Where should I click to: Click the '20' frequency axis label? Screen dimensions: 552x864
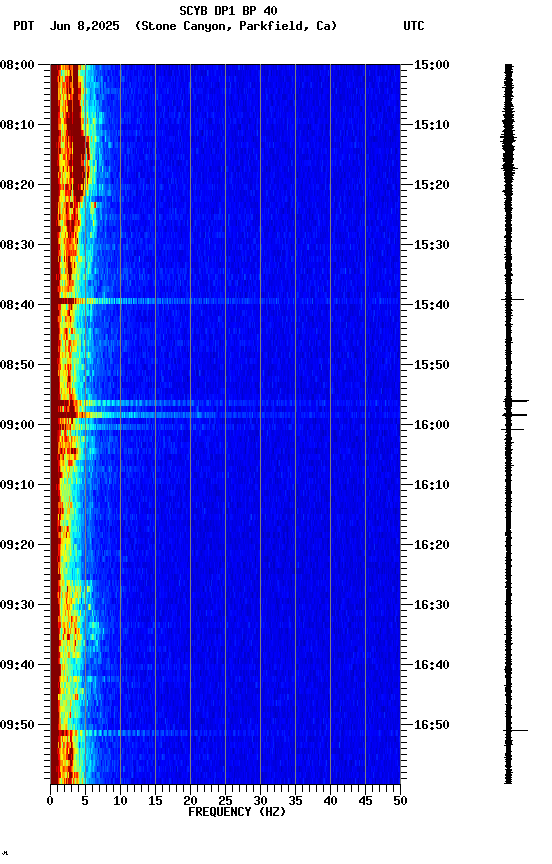190,801
